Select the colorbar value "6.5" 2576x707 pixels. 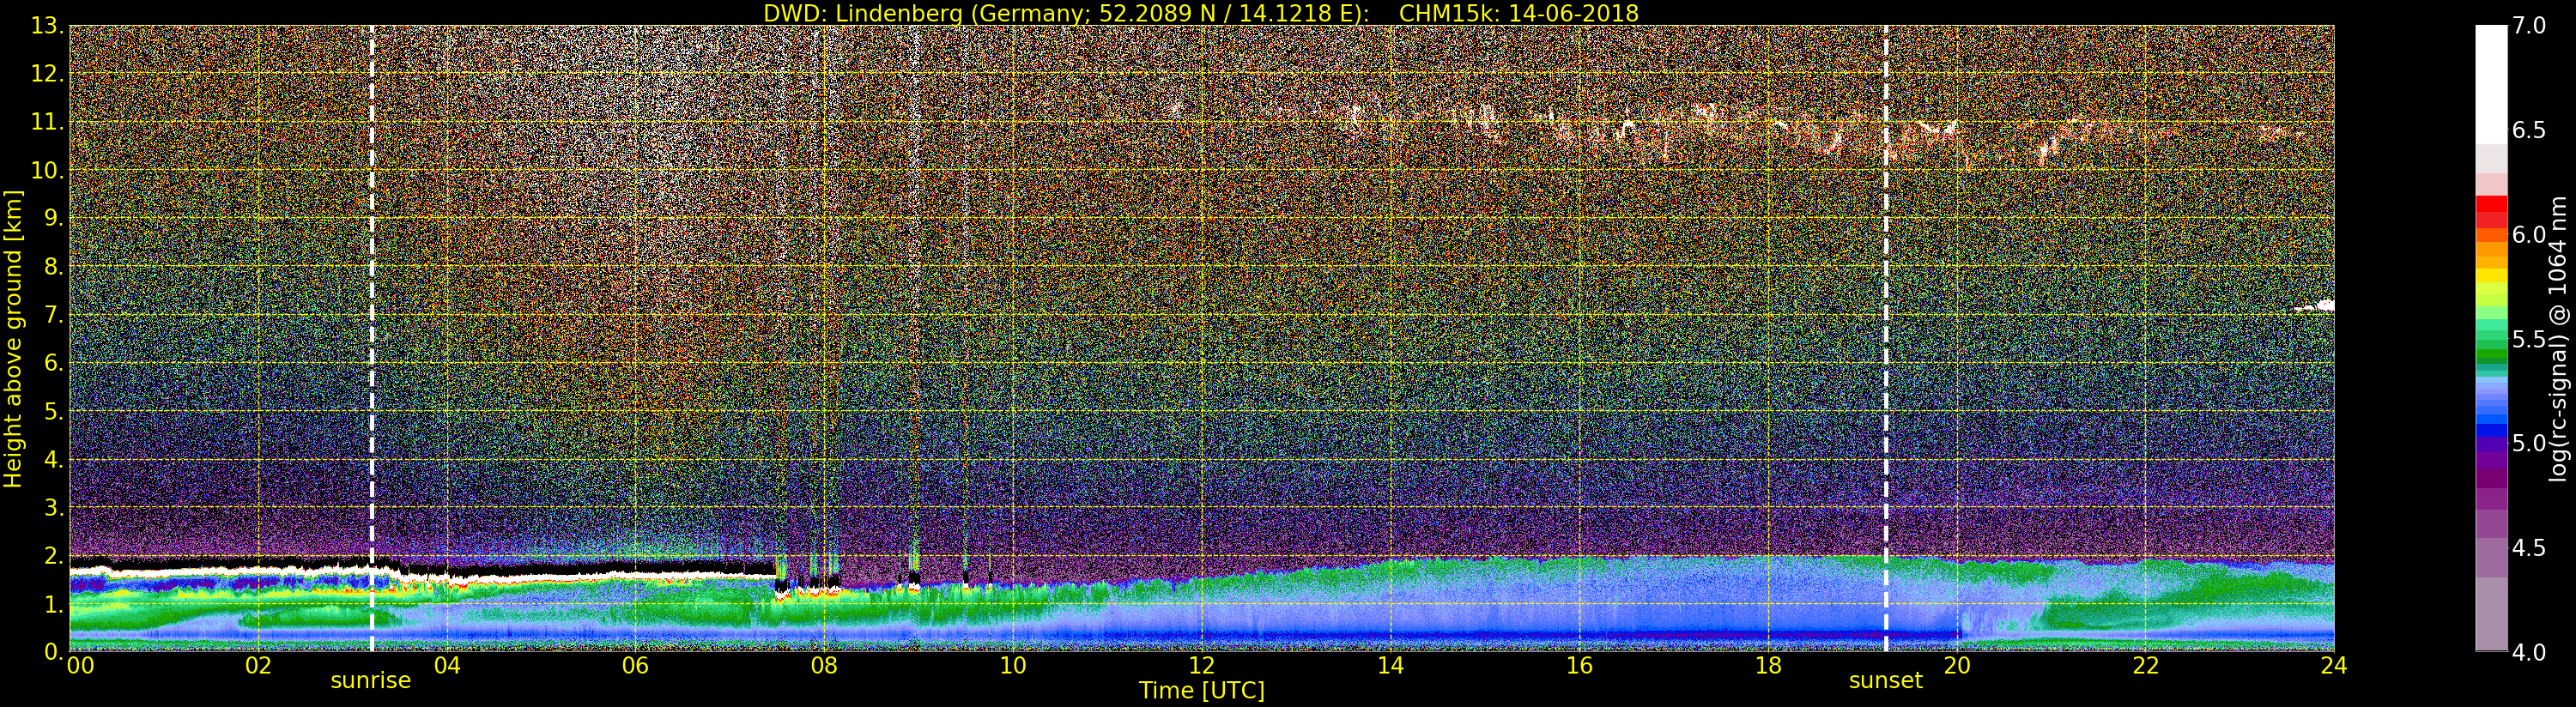(x=2529, y=130)
